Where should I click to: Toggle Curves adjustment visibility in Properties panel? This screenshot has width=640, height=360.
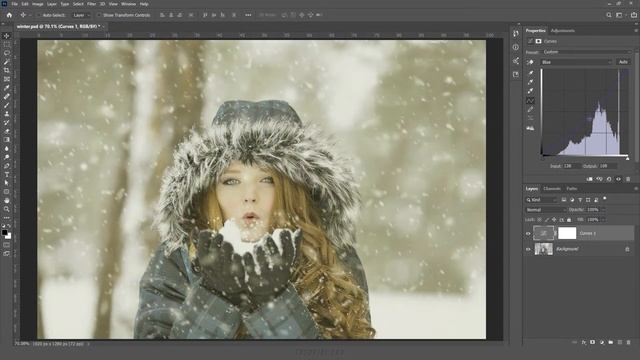click(619, 179)
